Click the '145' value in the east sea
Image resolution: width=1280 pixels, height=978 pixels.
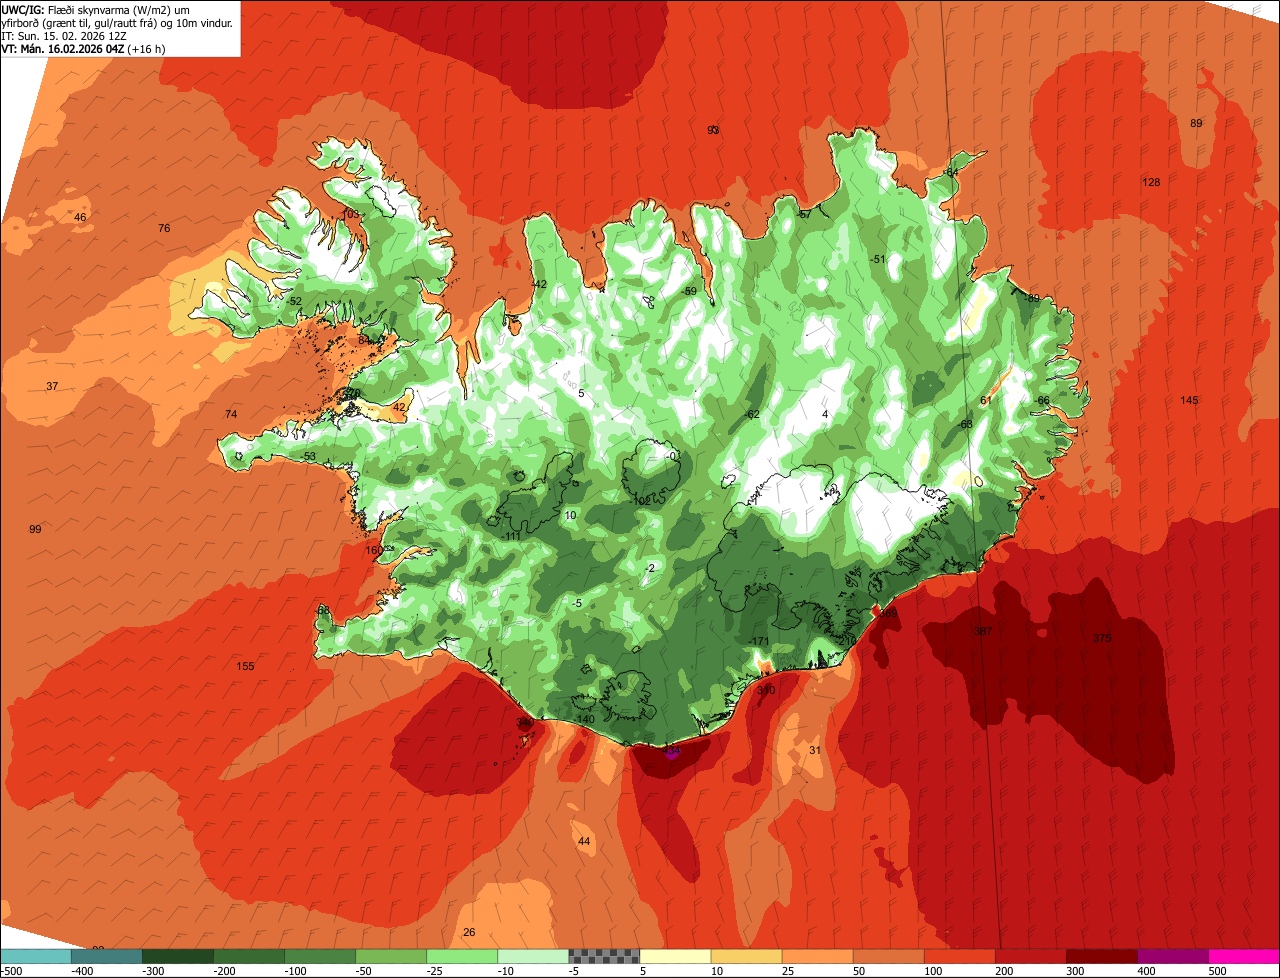(1188, 400)
